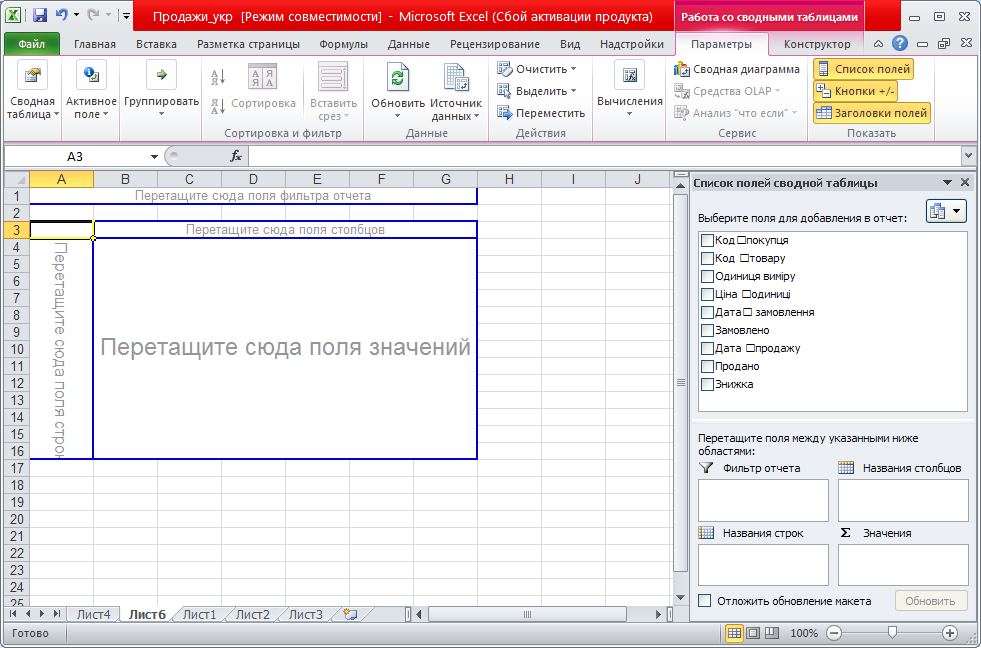Switch to the Лист1 sheet tab

click(199, 614)
